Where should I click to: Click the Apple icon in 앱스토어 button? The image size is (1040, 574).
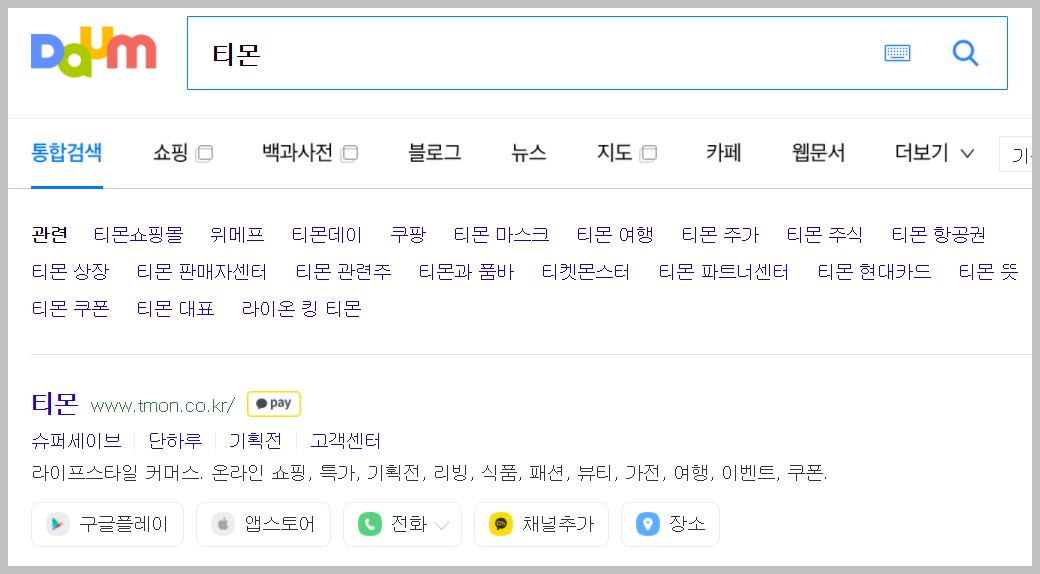(x=223, y=524)
